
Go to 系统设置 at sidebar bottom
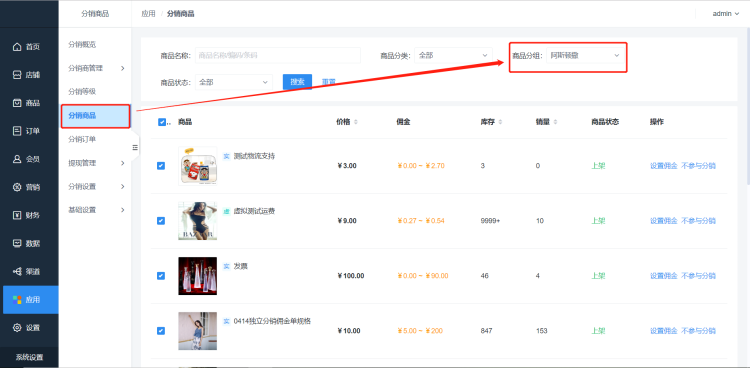click(x=29, y=357)
